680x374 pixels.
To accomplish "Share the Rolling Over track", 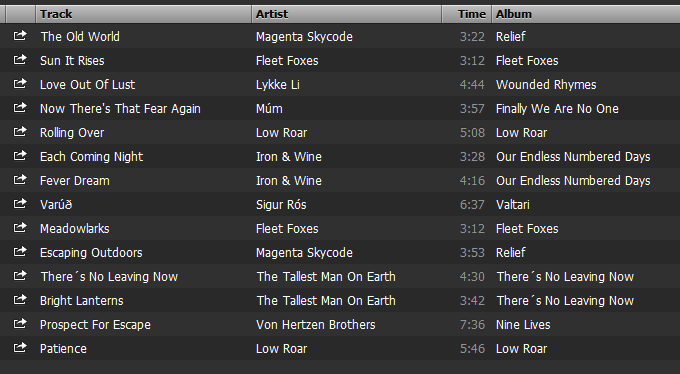I will (x=20, y=131).
